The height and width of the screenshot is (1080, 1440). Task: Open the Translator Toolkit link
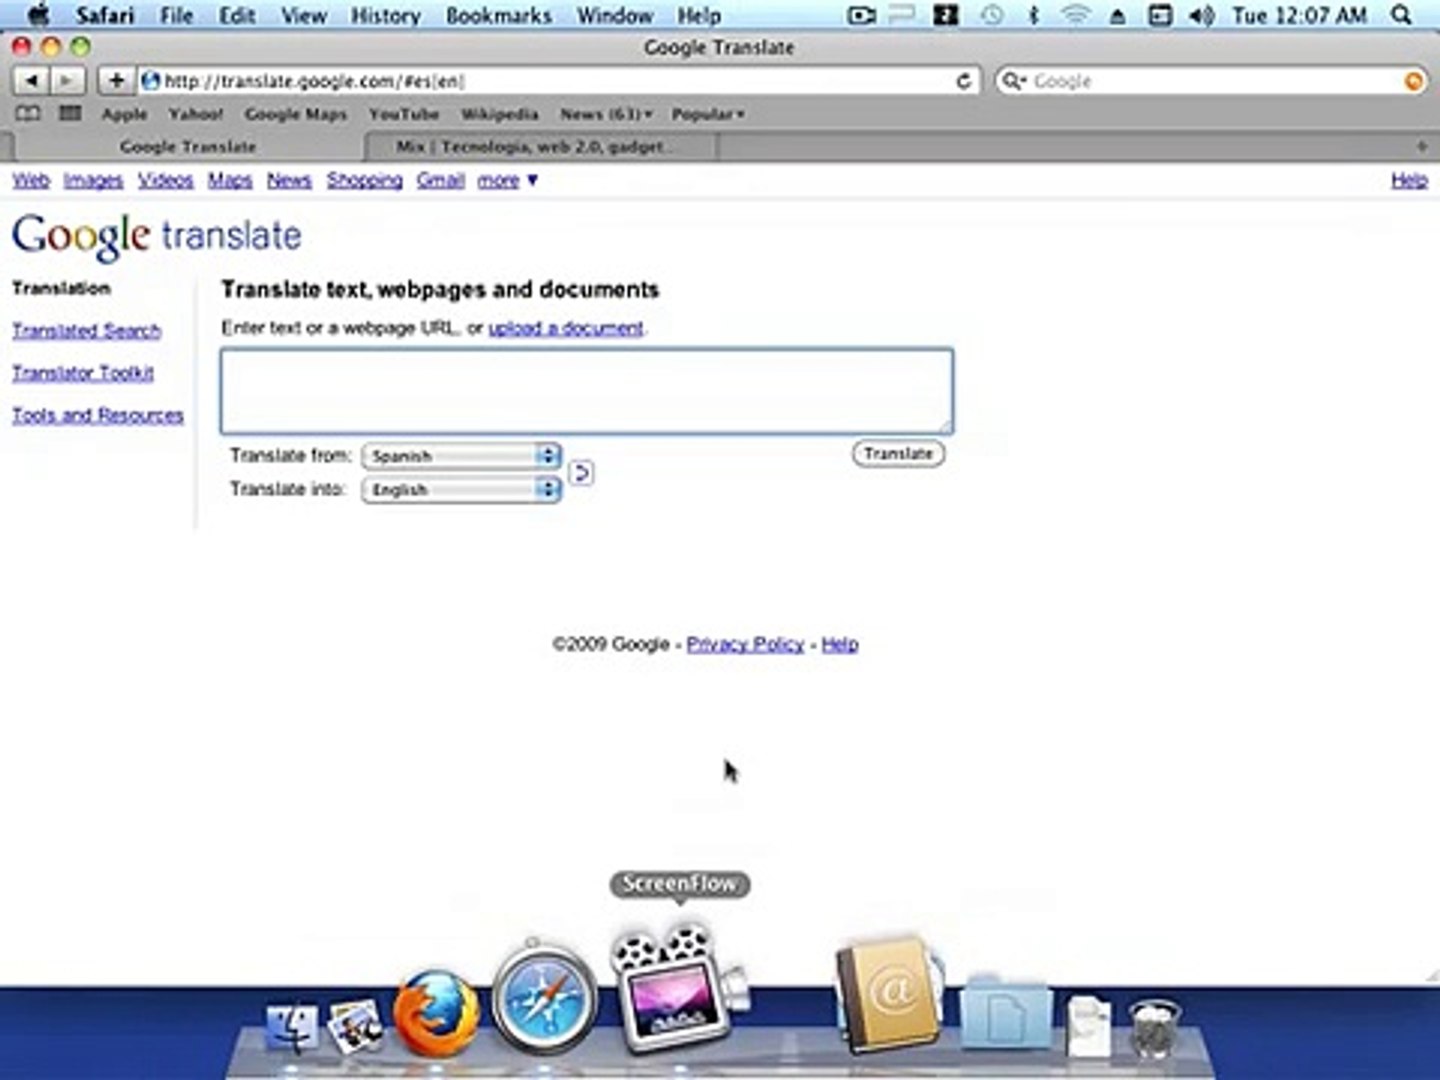(83, 373)
